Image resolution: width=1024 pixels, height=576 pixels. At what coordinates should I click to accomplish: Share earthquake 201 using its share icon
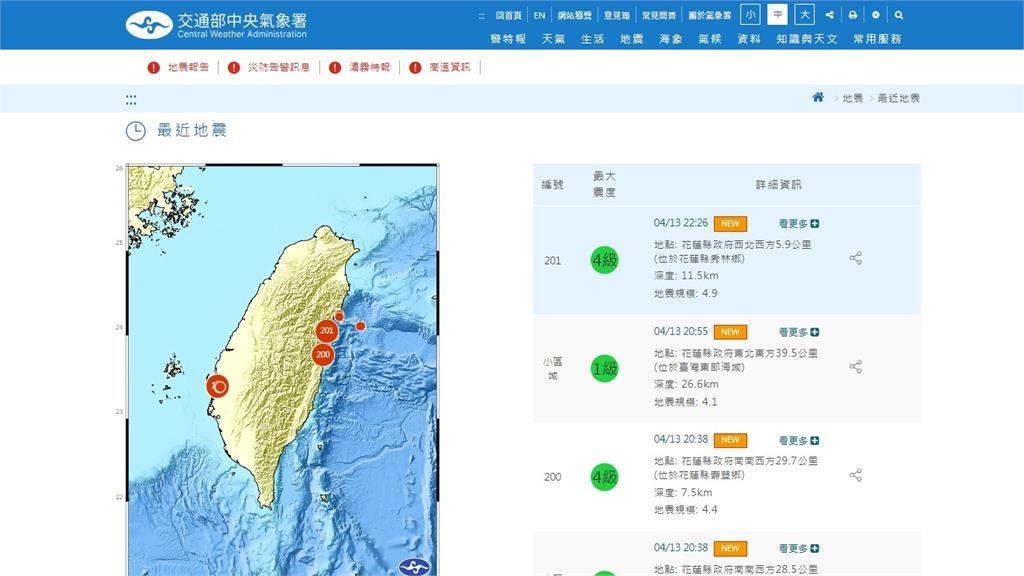[x=855, y=258]
